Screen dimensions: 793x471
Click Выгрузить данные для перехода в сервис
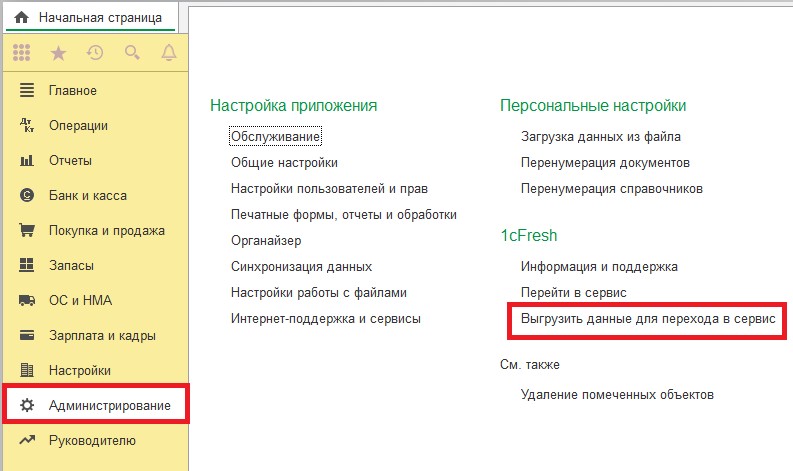click(x=648, y=320)
